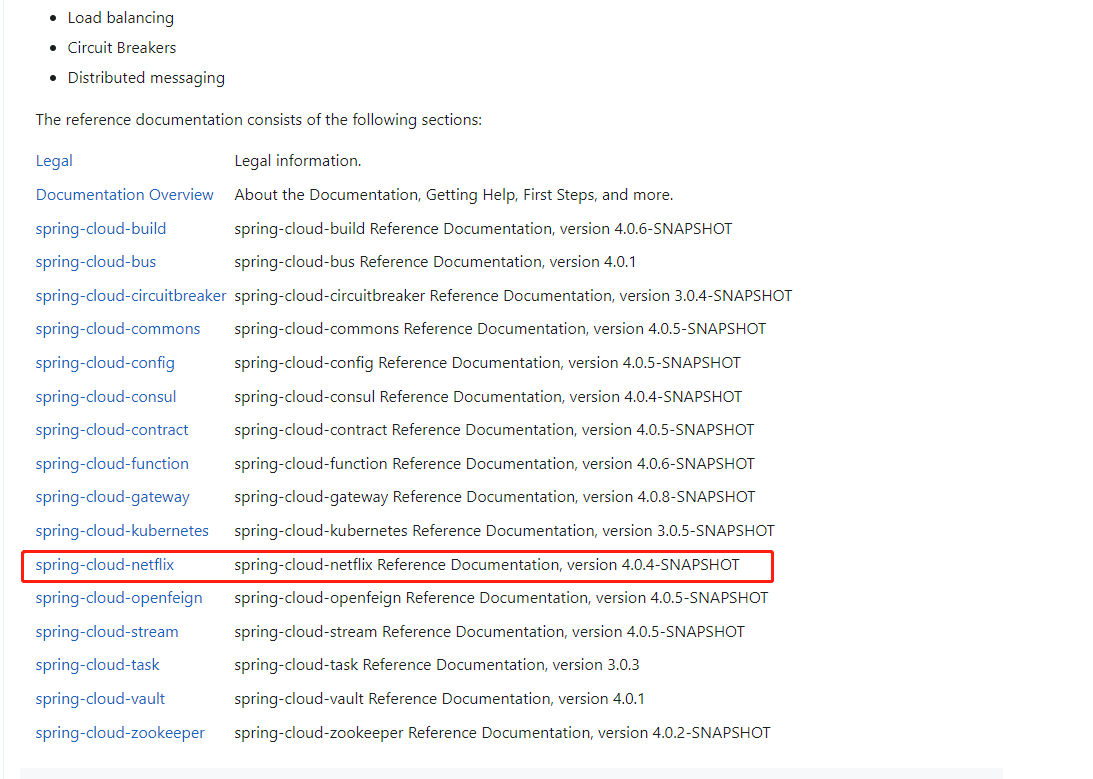The image size is (1093, 779).
Task: Open the spring-cloud-build documentation link
Action: click(x=101, y=229)
